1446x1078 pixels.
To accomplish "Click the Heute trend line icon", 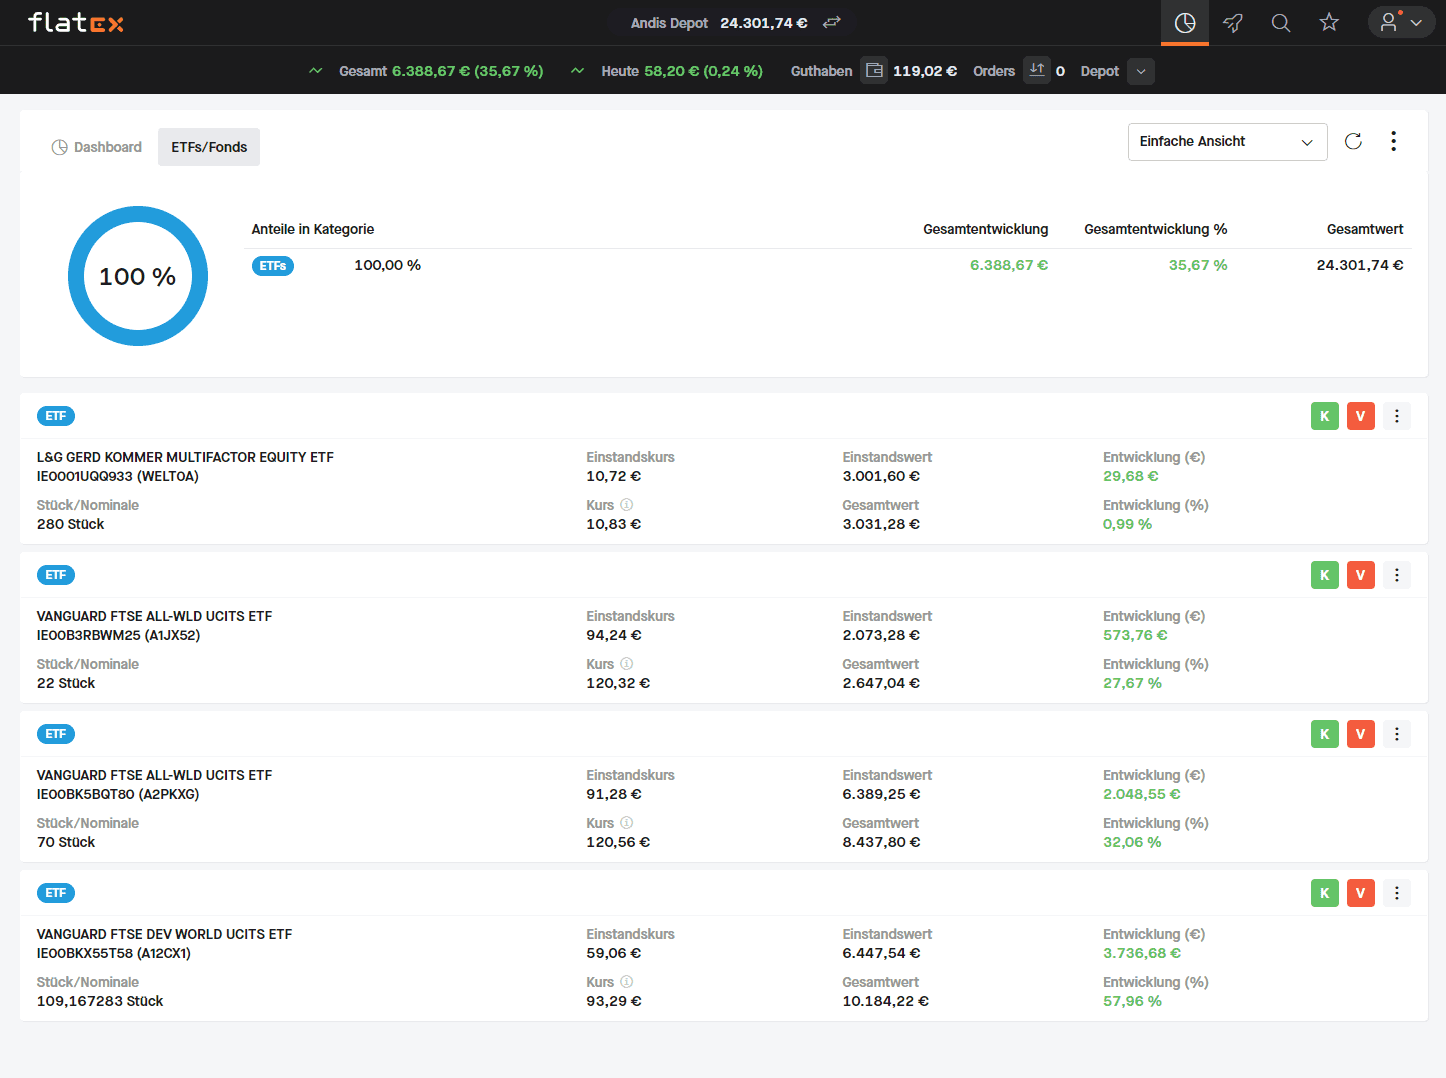I will pos(578,71).
